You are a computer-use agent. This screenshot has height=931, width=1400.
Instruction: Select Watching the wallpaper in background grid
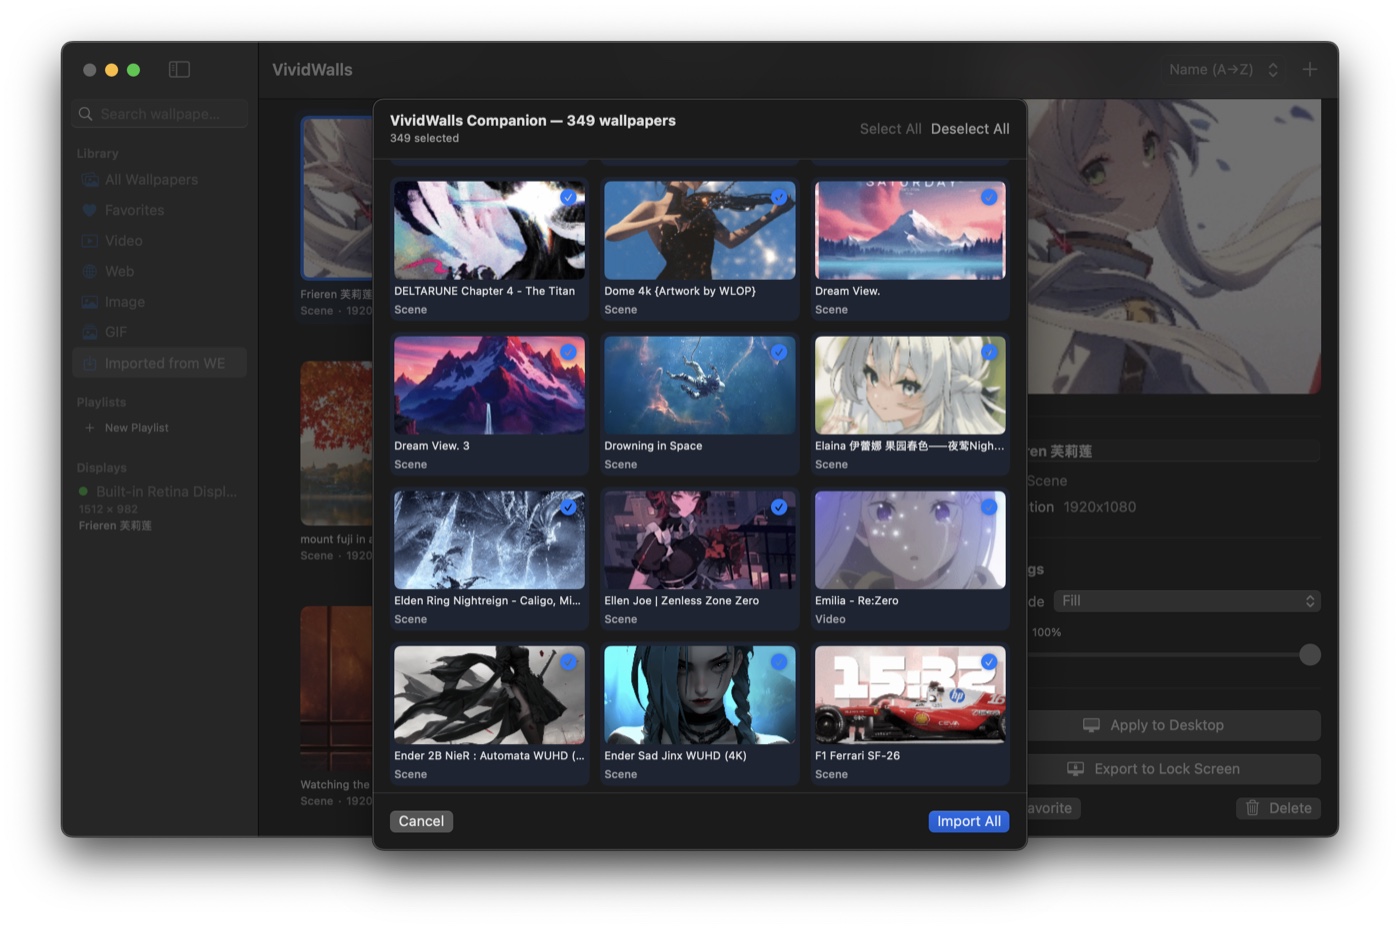[x=337, y=687]
